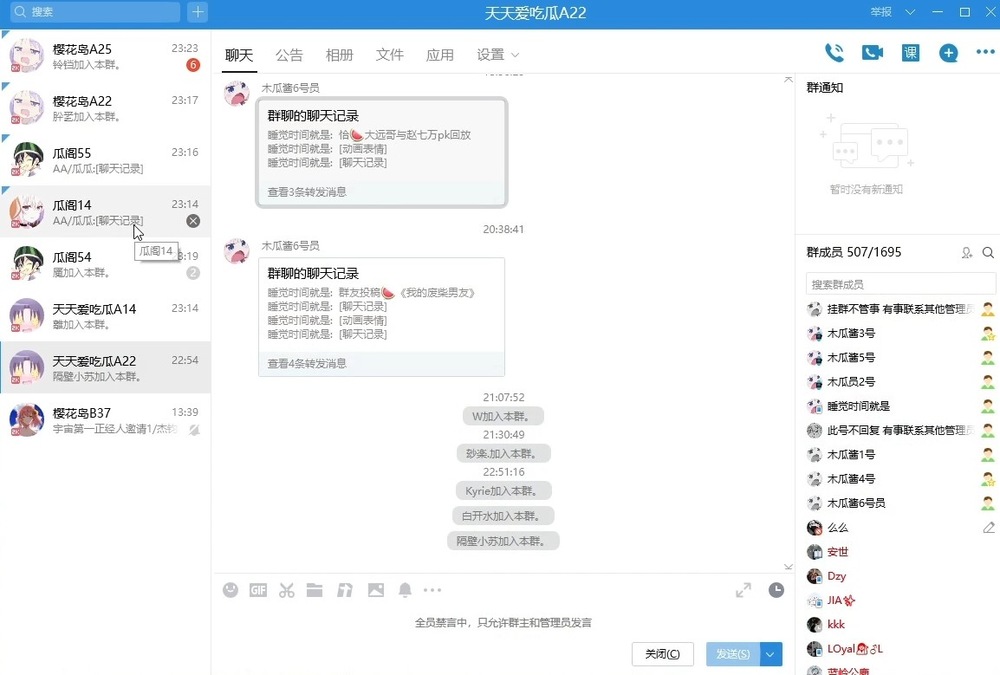Open the 樱花岛B37 conversation
Image resolution: width=1000 pixels, height=675 pixels.
point(105,420)
